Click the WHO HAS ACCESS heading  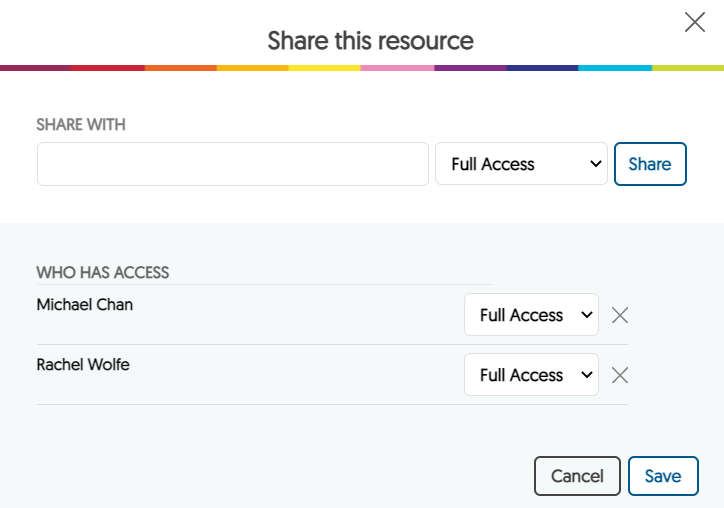[x=103, y=272]
